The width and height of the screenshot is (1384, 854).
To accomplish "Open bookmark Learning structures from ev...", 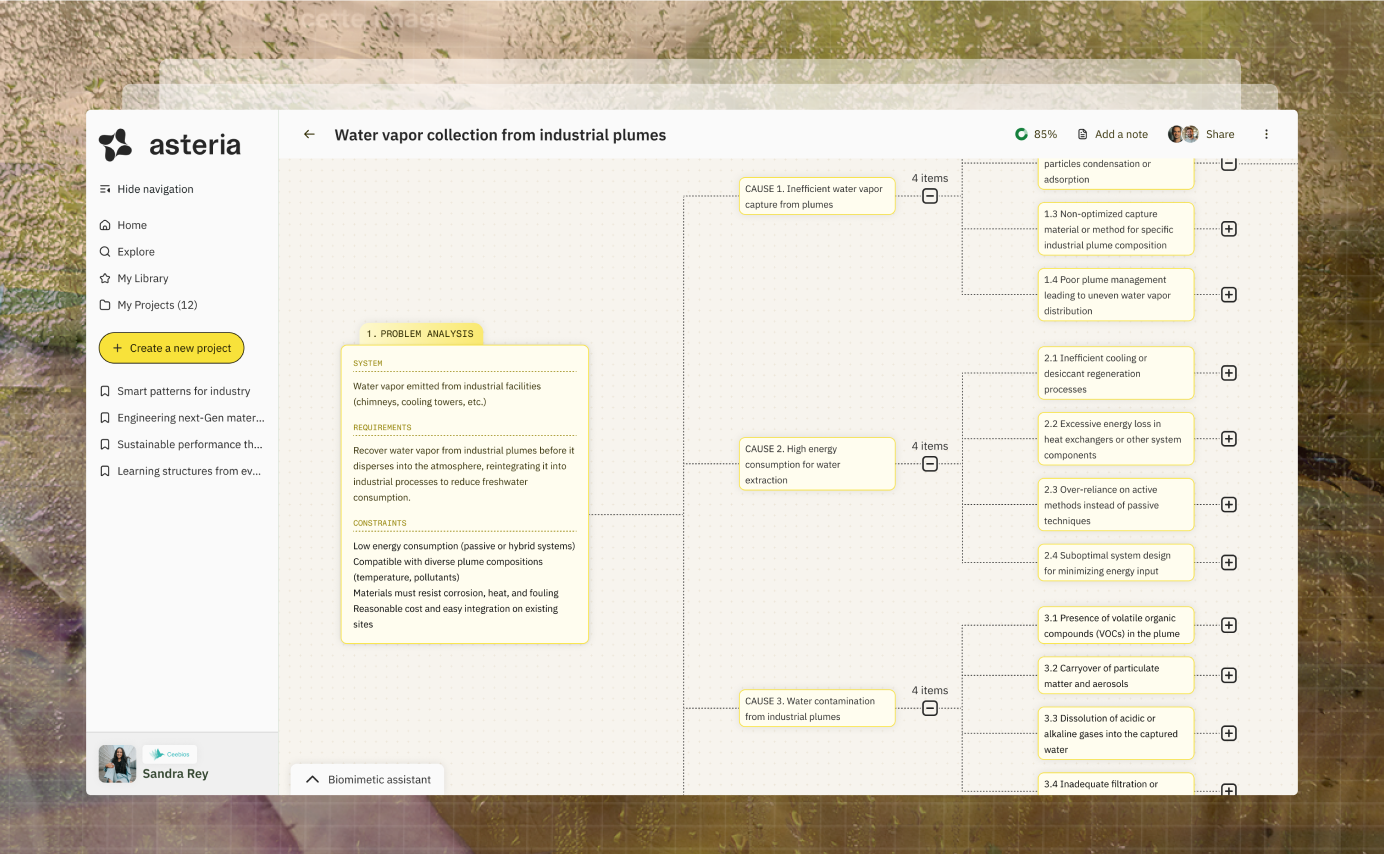I will pyautogui.click(x=189, y=471).
